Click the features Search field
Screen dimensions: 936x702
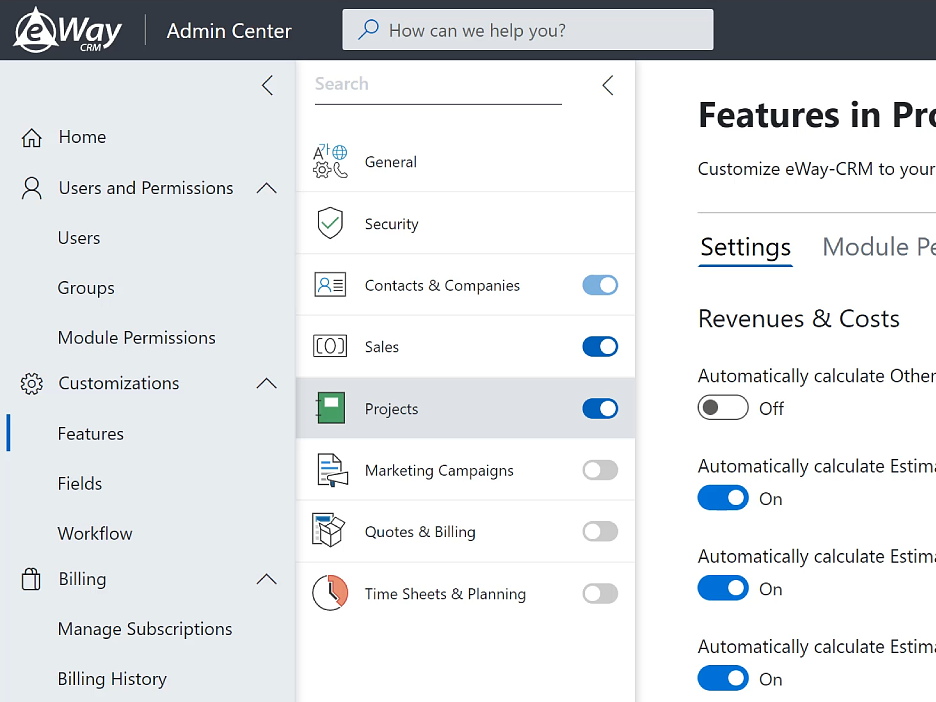click(438, 85)
